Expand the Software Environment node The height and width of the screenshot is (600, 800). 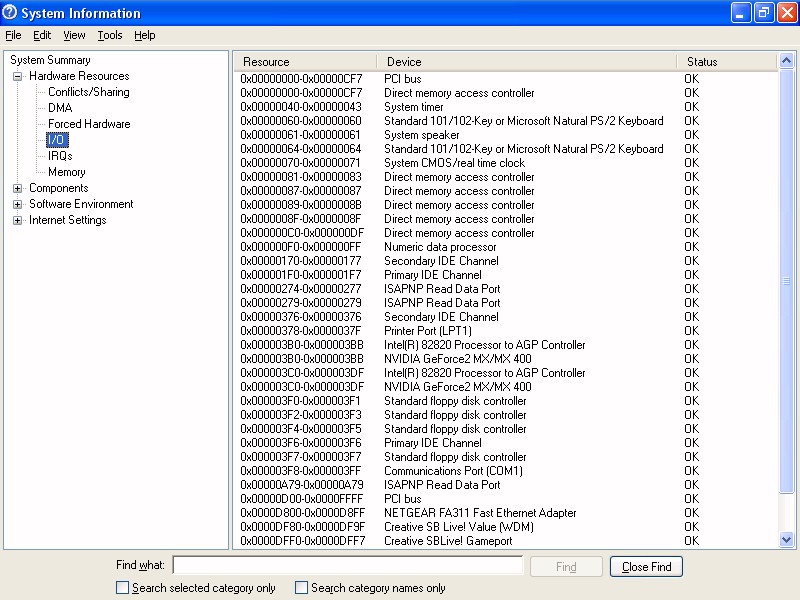[17, 205]
